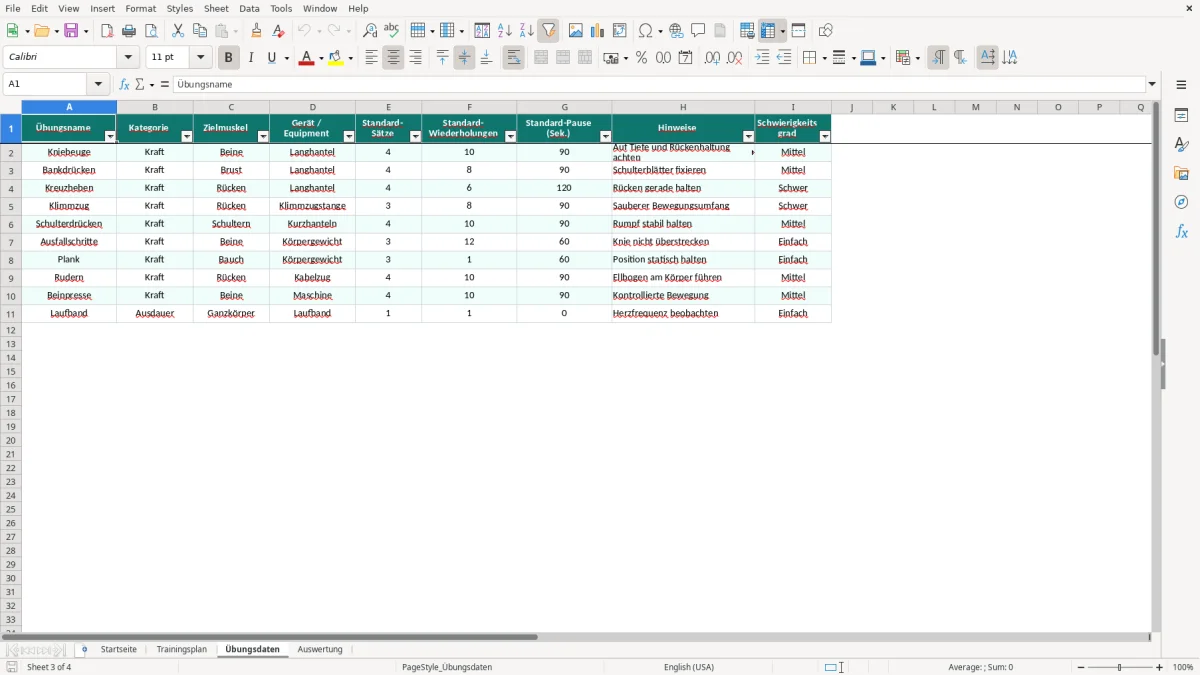Click the 100% zoom level
This screenshot has width=1200, height=675.
1183,667
